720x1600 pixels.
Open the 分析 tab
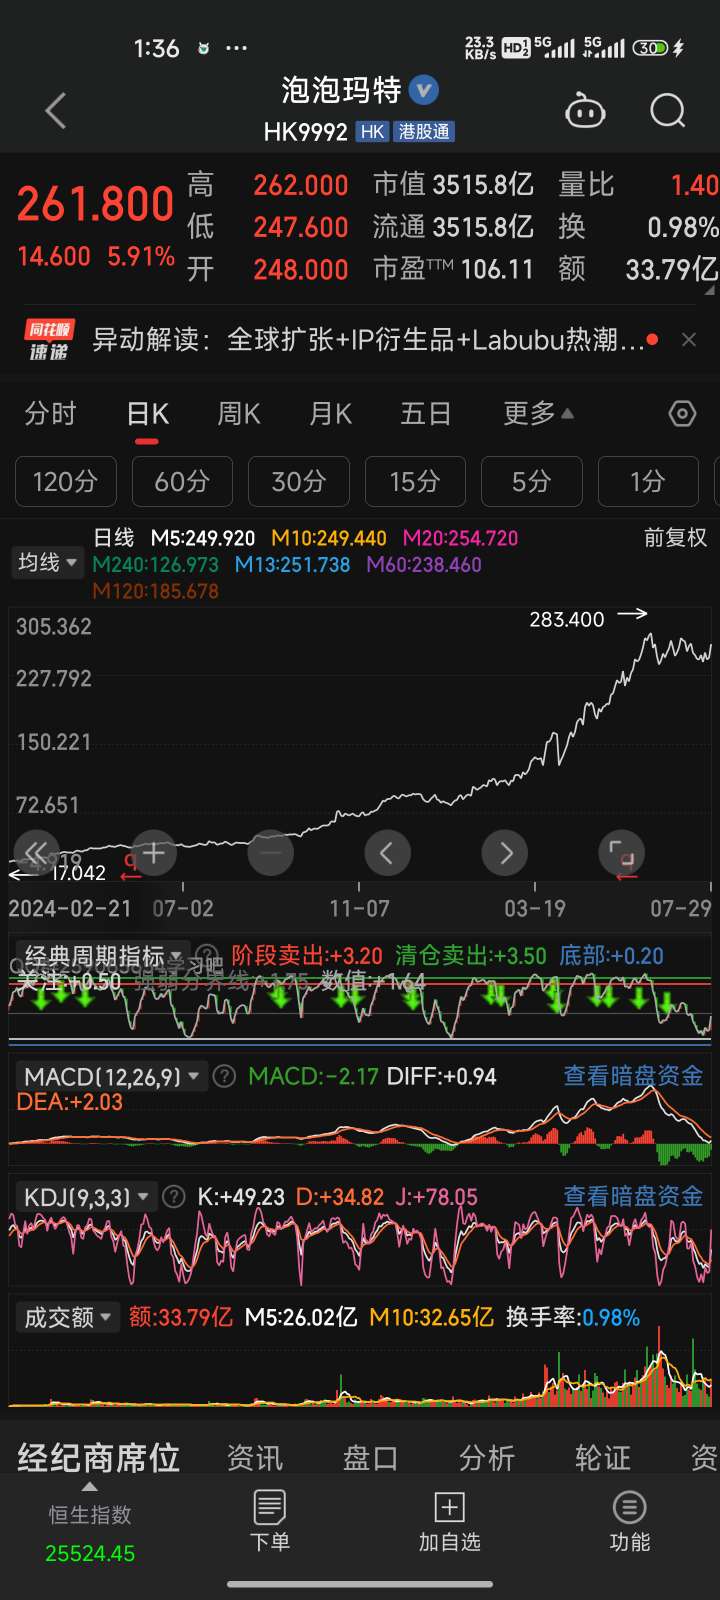click(x=487, y=1458)
